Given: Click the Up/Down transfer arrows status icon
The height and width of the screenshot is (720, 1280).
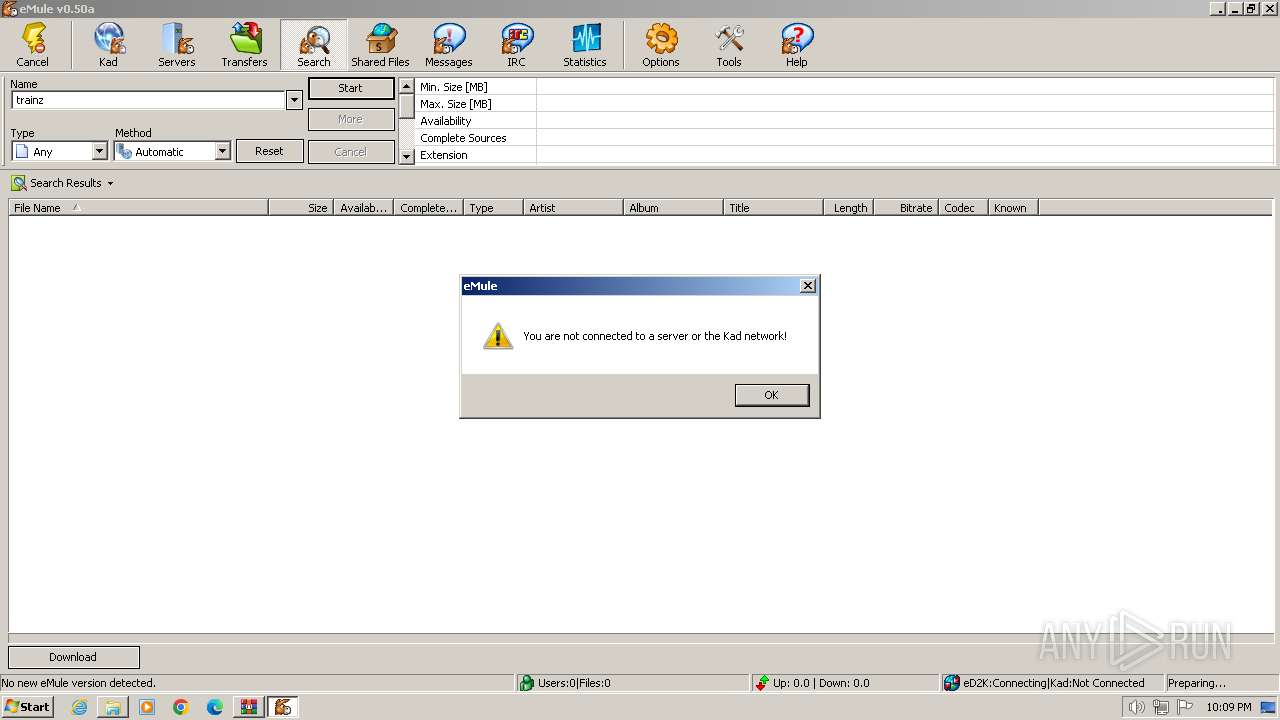Looking at the screenshot, I should pos(762,683).
